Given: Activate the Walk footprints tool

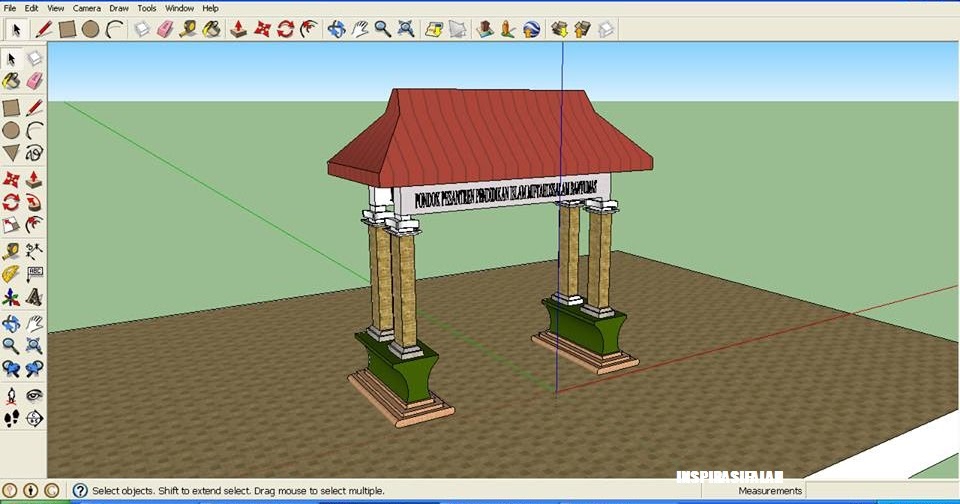Looking at the screenshot, I should click(x=11, y=418).
